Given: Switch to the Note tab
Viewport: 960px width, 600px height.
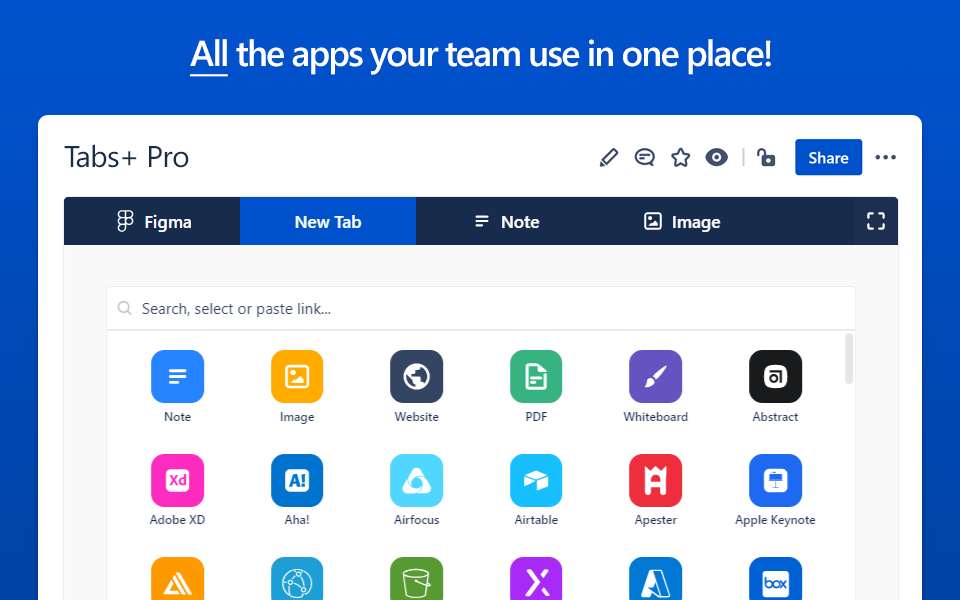Looking at the screenshot, I should click(x=507, y=221).
